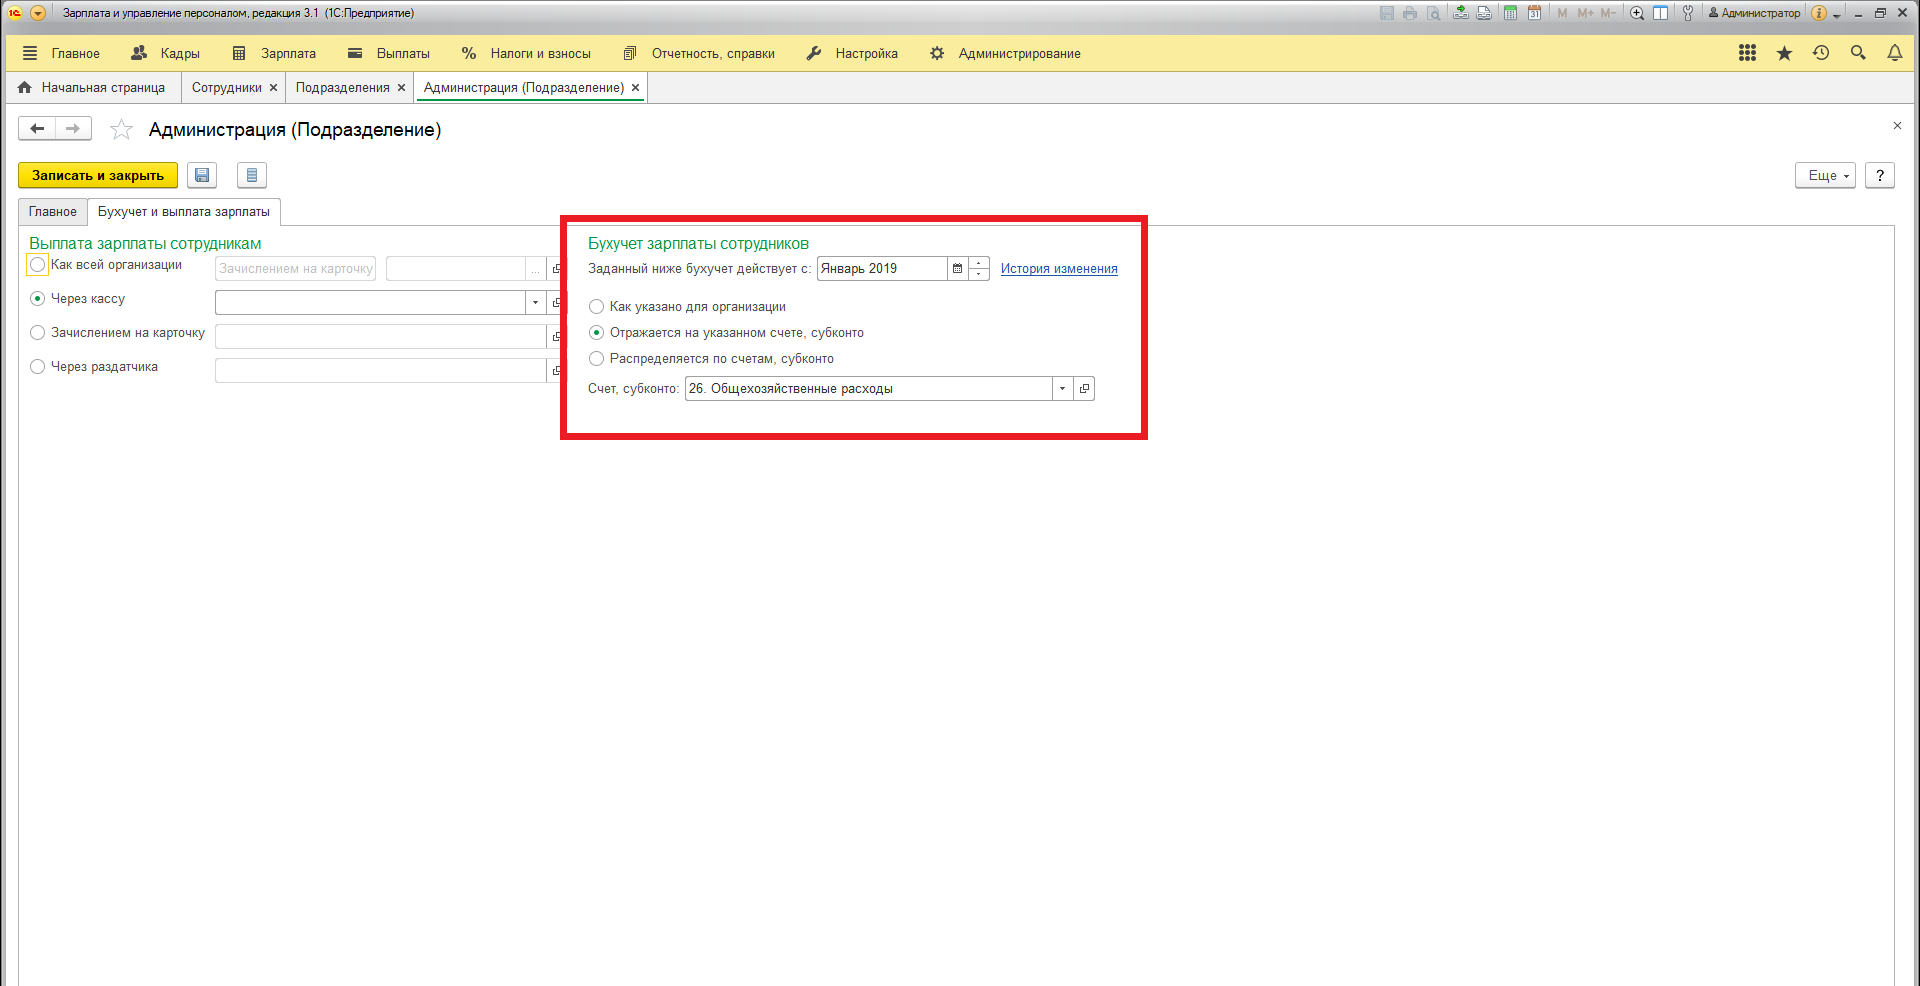Expand the Через кассу dropdown arrow

coord(535,302)
